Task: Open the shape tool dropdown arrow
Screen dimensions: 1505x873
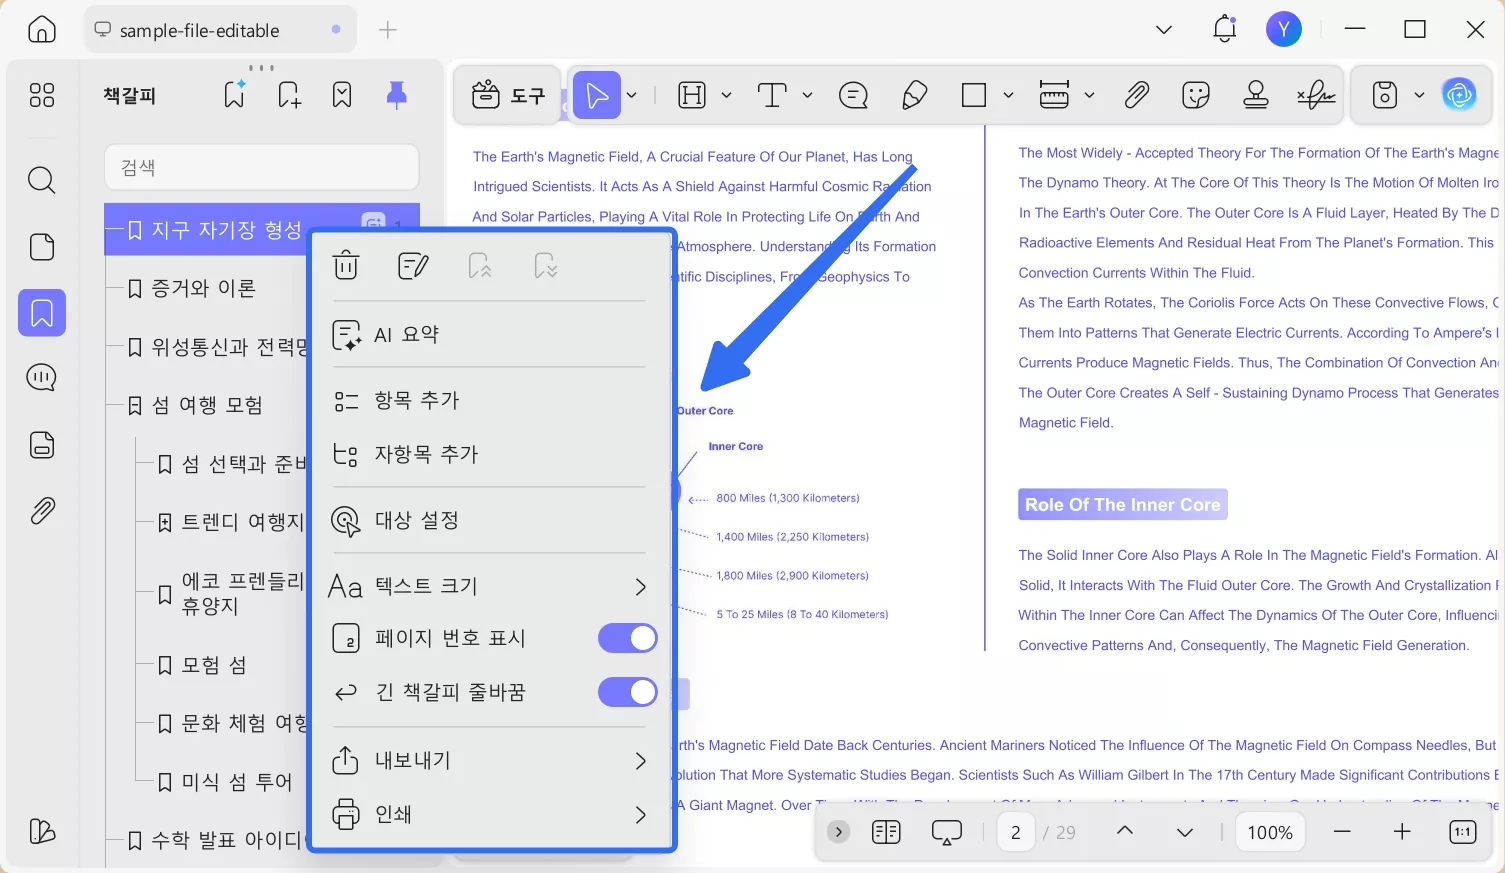Action: tap(1007, 94)
